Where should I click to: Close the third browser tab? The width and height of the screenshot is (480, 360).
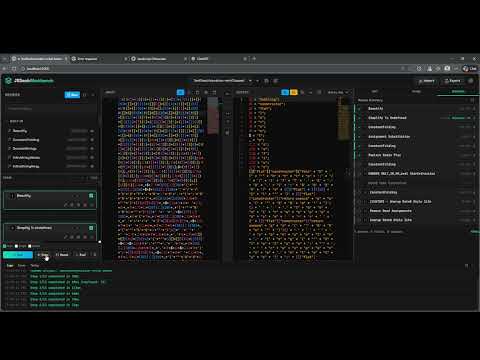[x=185, y=59]
